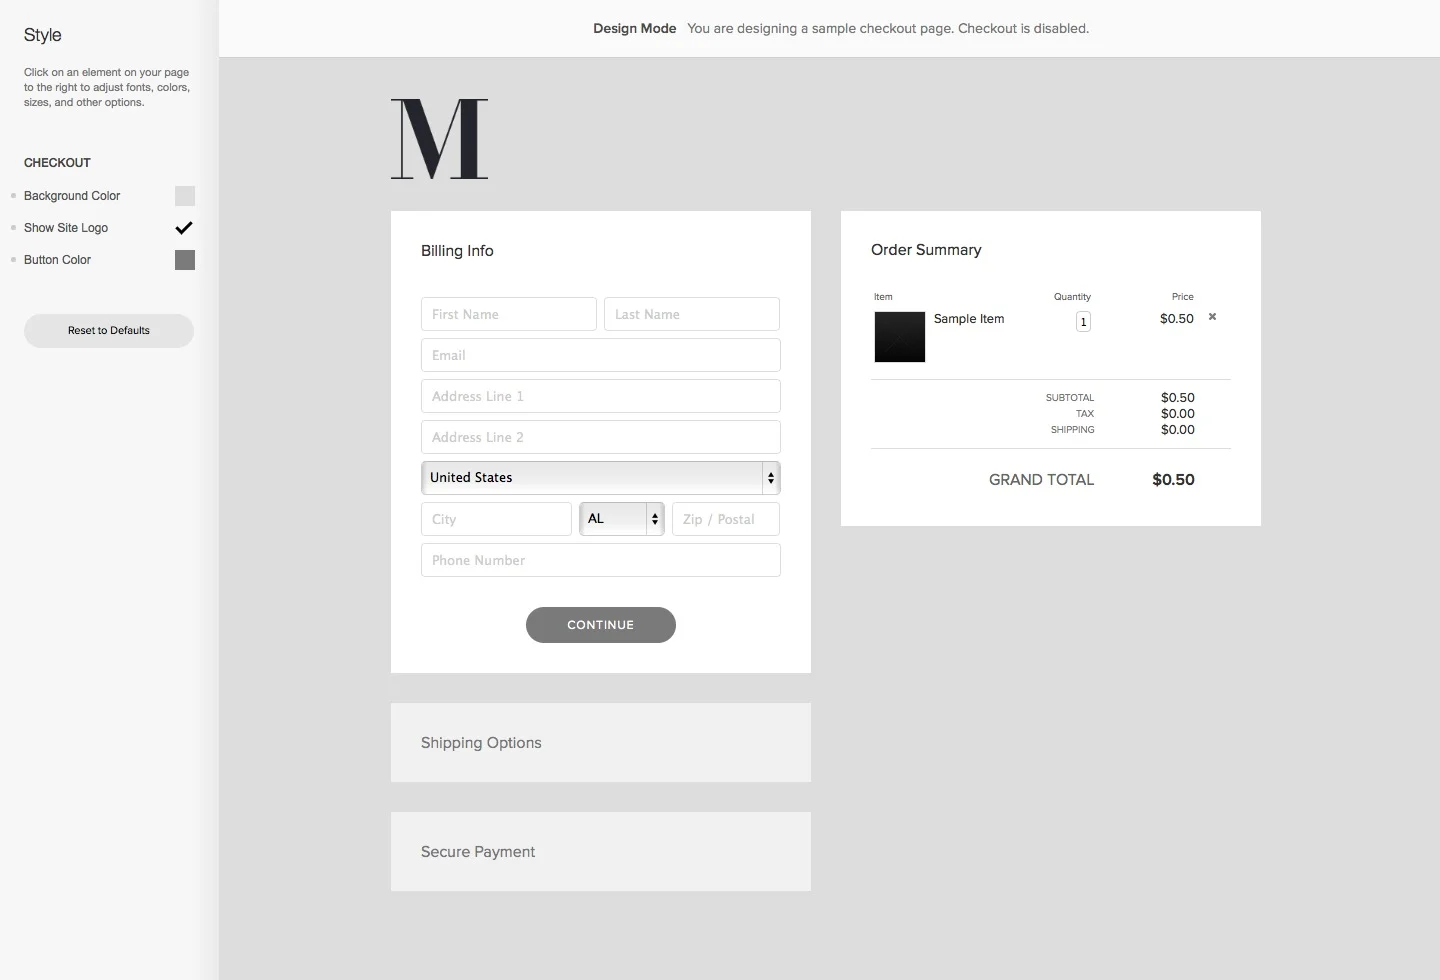This screenshot has height=980, width=1440.
Task: Open the United States country dropdown
Action: (590, 478)
